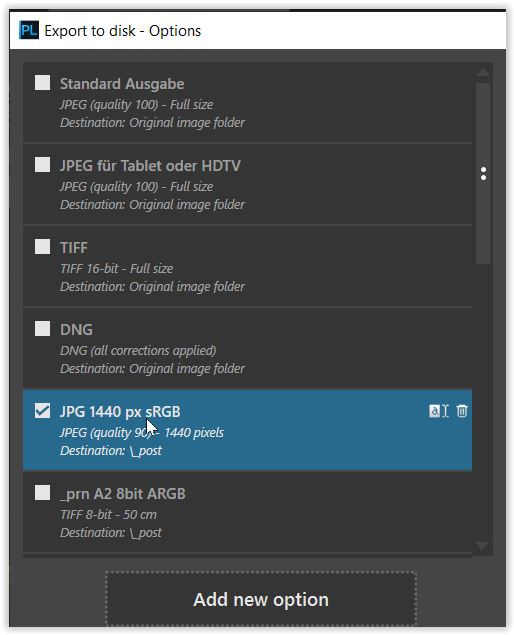Open the three-dot panel handle on right edge
514x635 pixels.
click(483, 174)
